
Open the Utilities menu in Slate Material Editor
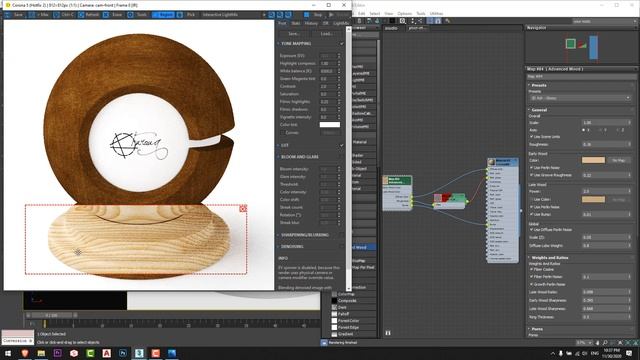point(436,13)
